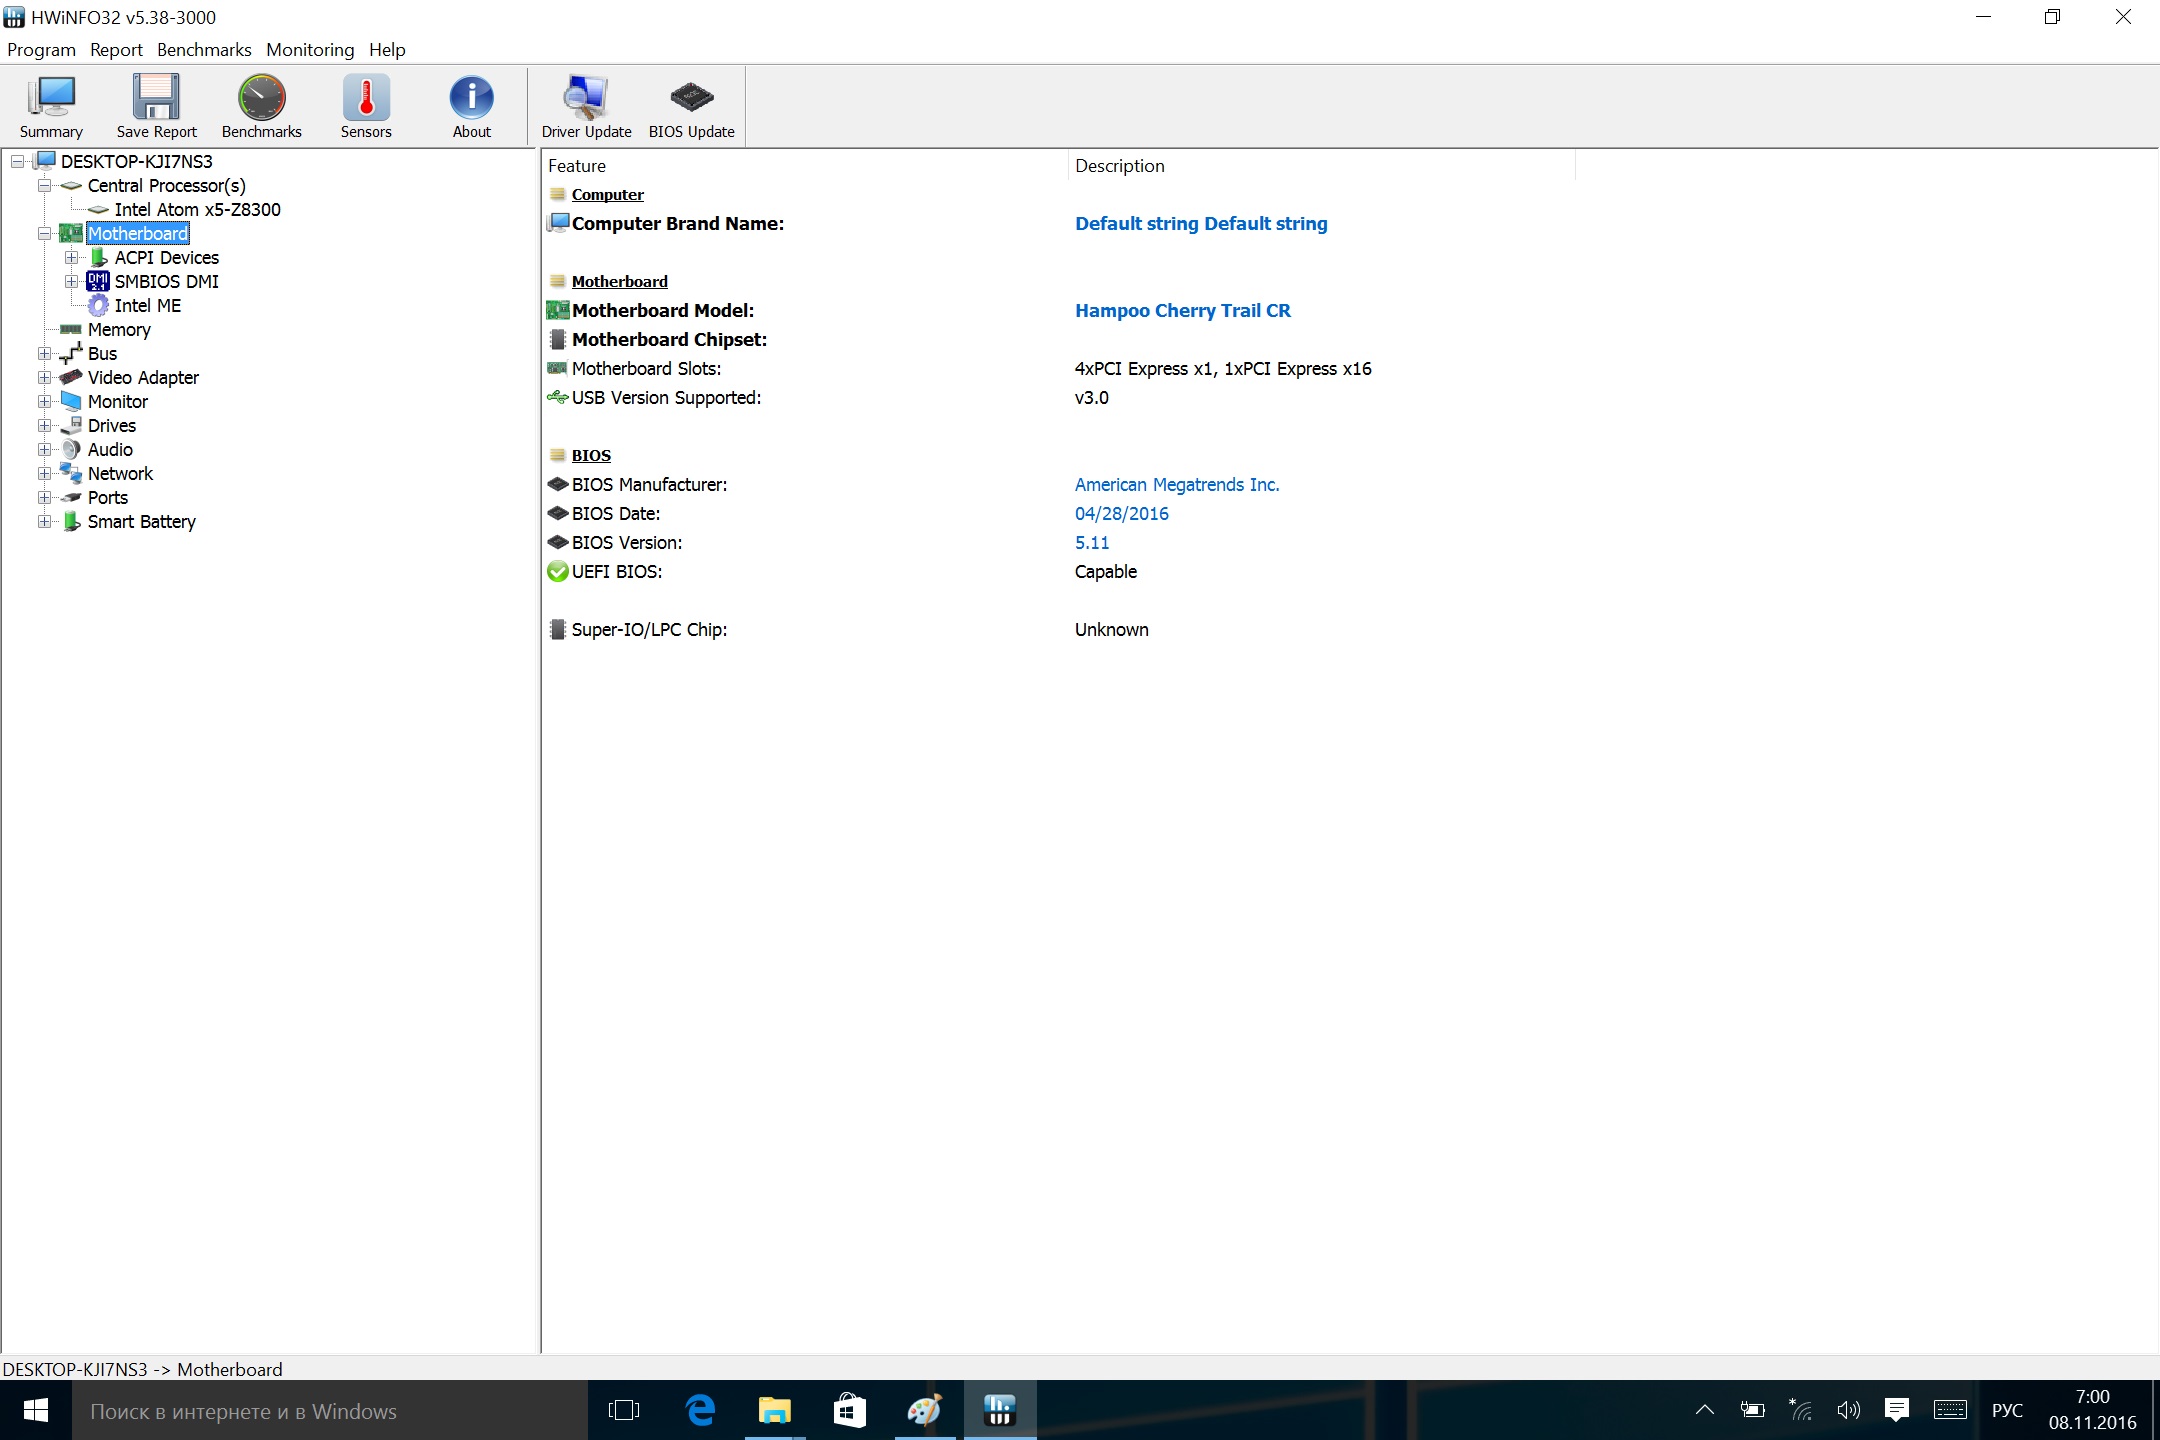Expand the Video Adapter node

click(x=44, y=377)
